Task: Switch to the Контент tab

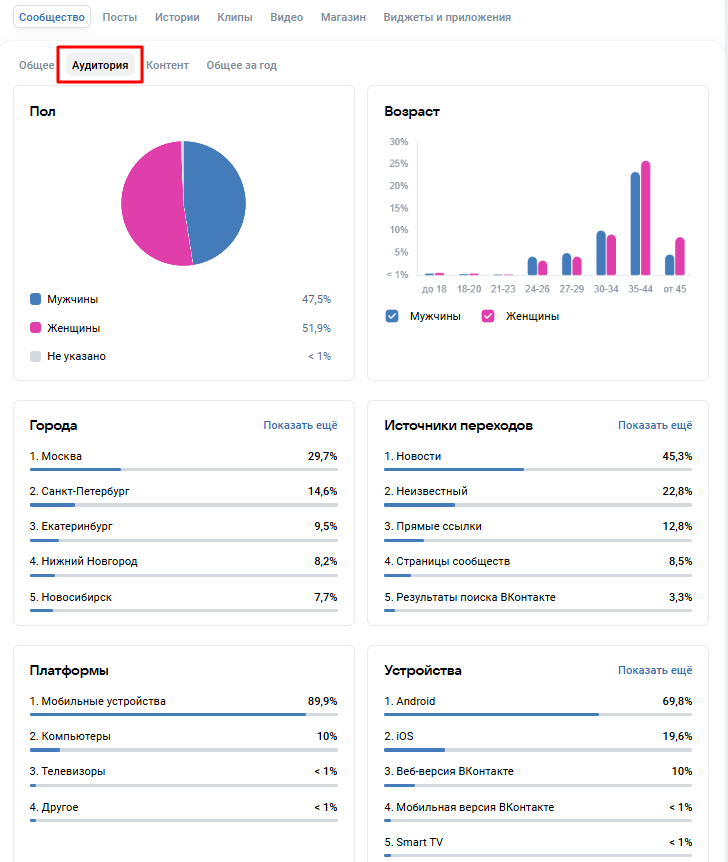Action: click(167, 65)
